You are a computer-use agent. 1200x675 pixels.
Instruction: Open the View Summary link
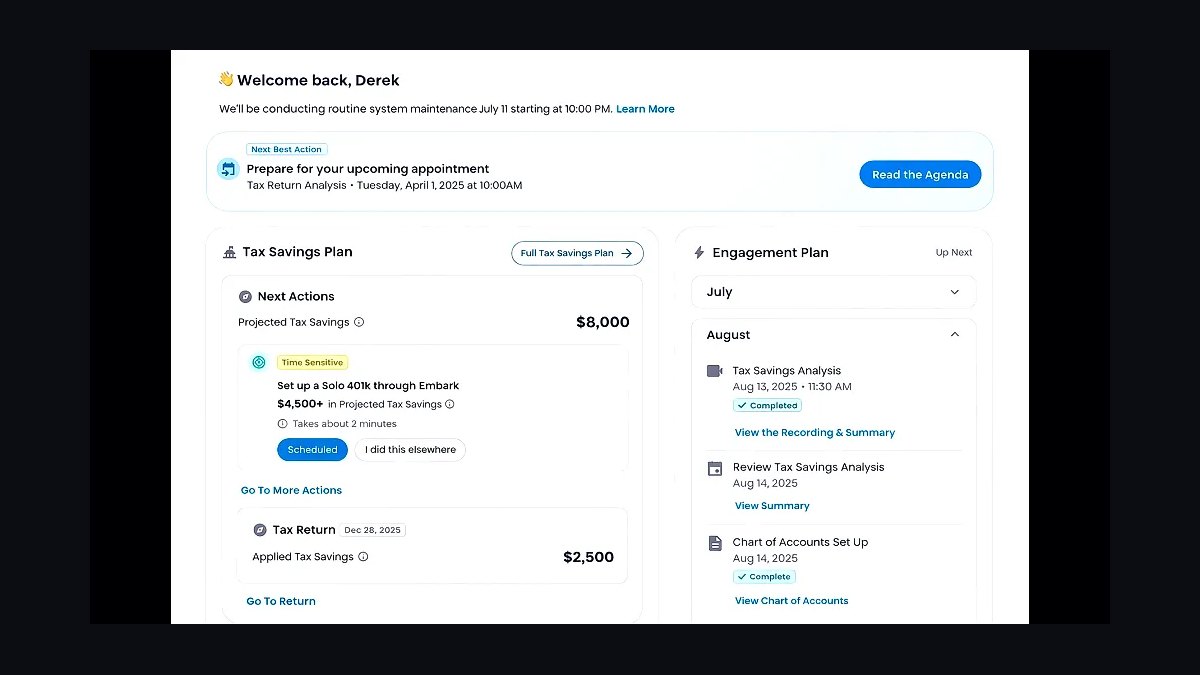(x=772, y=506)
